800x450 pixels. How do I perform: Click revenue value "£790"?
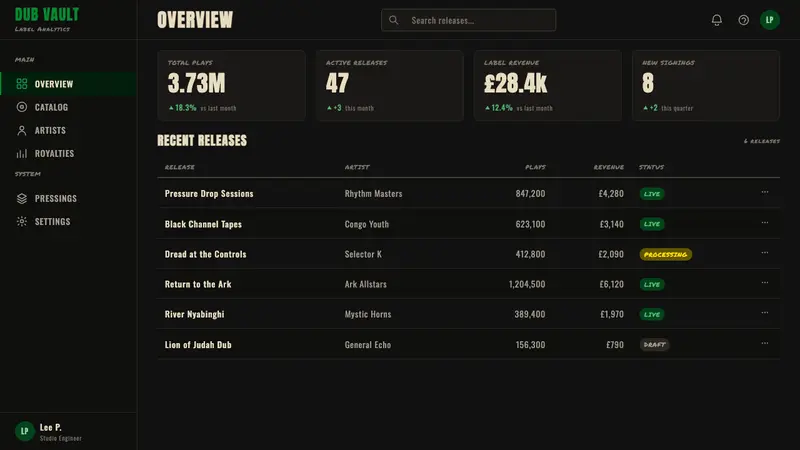pyautogui.click(x=615, y=345)
